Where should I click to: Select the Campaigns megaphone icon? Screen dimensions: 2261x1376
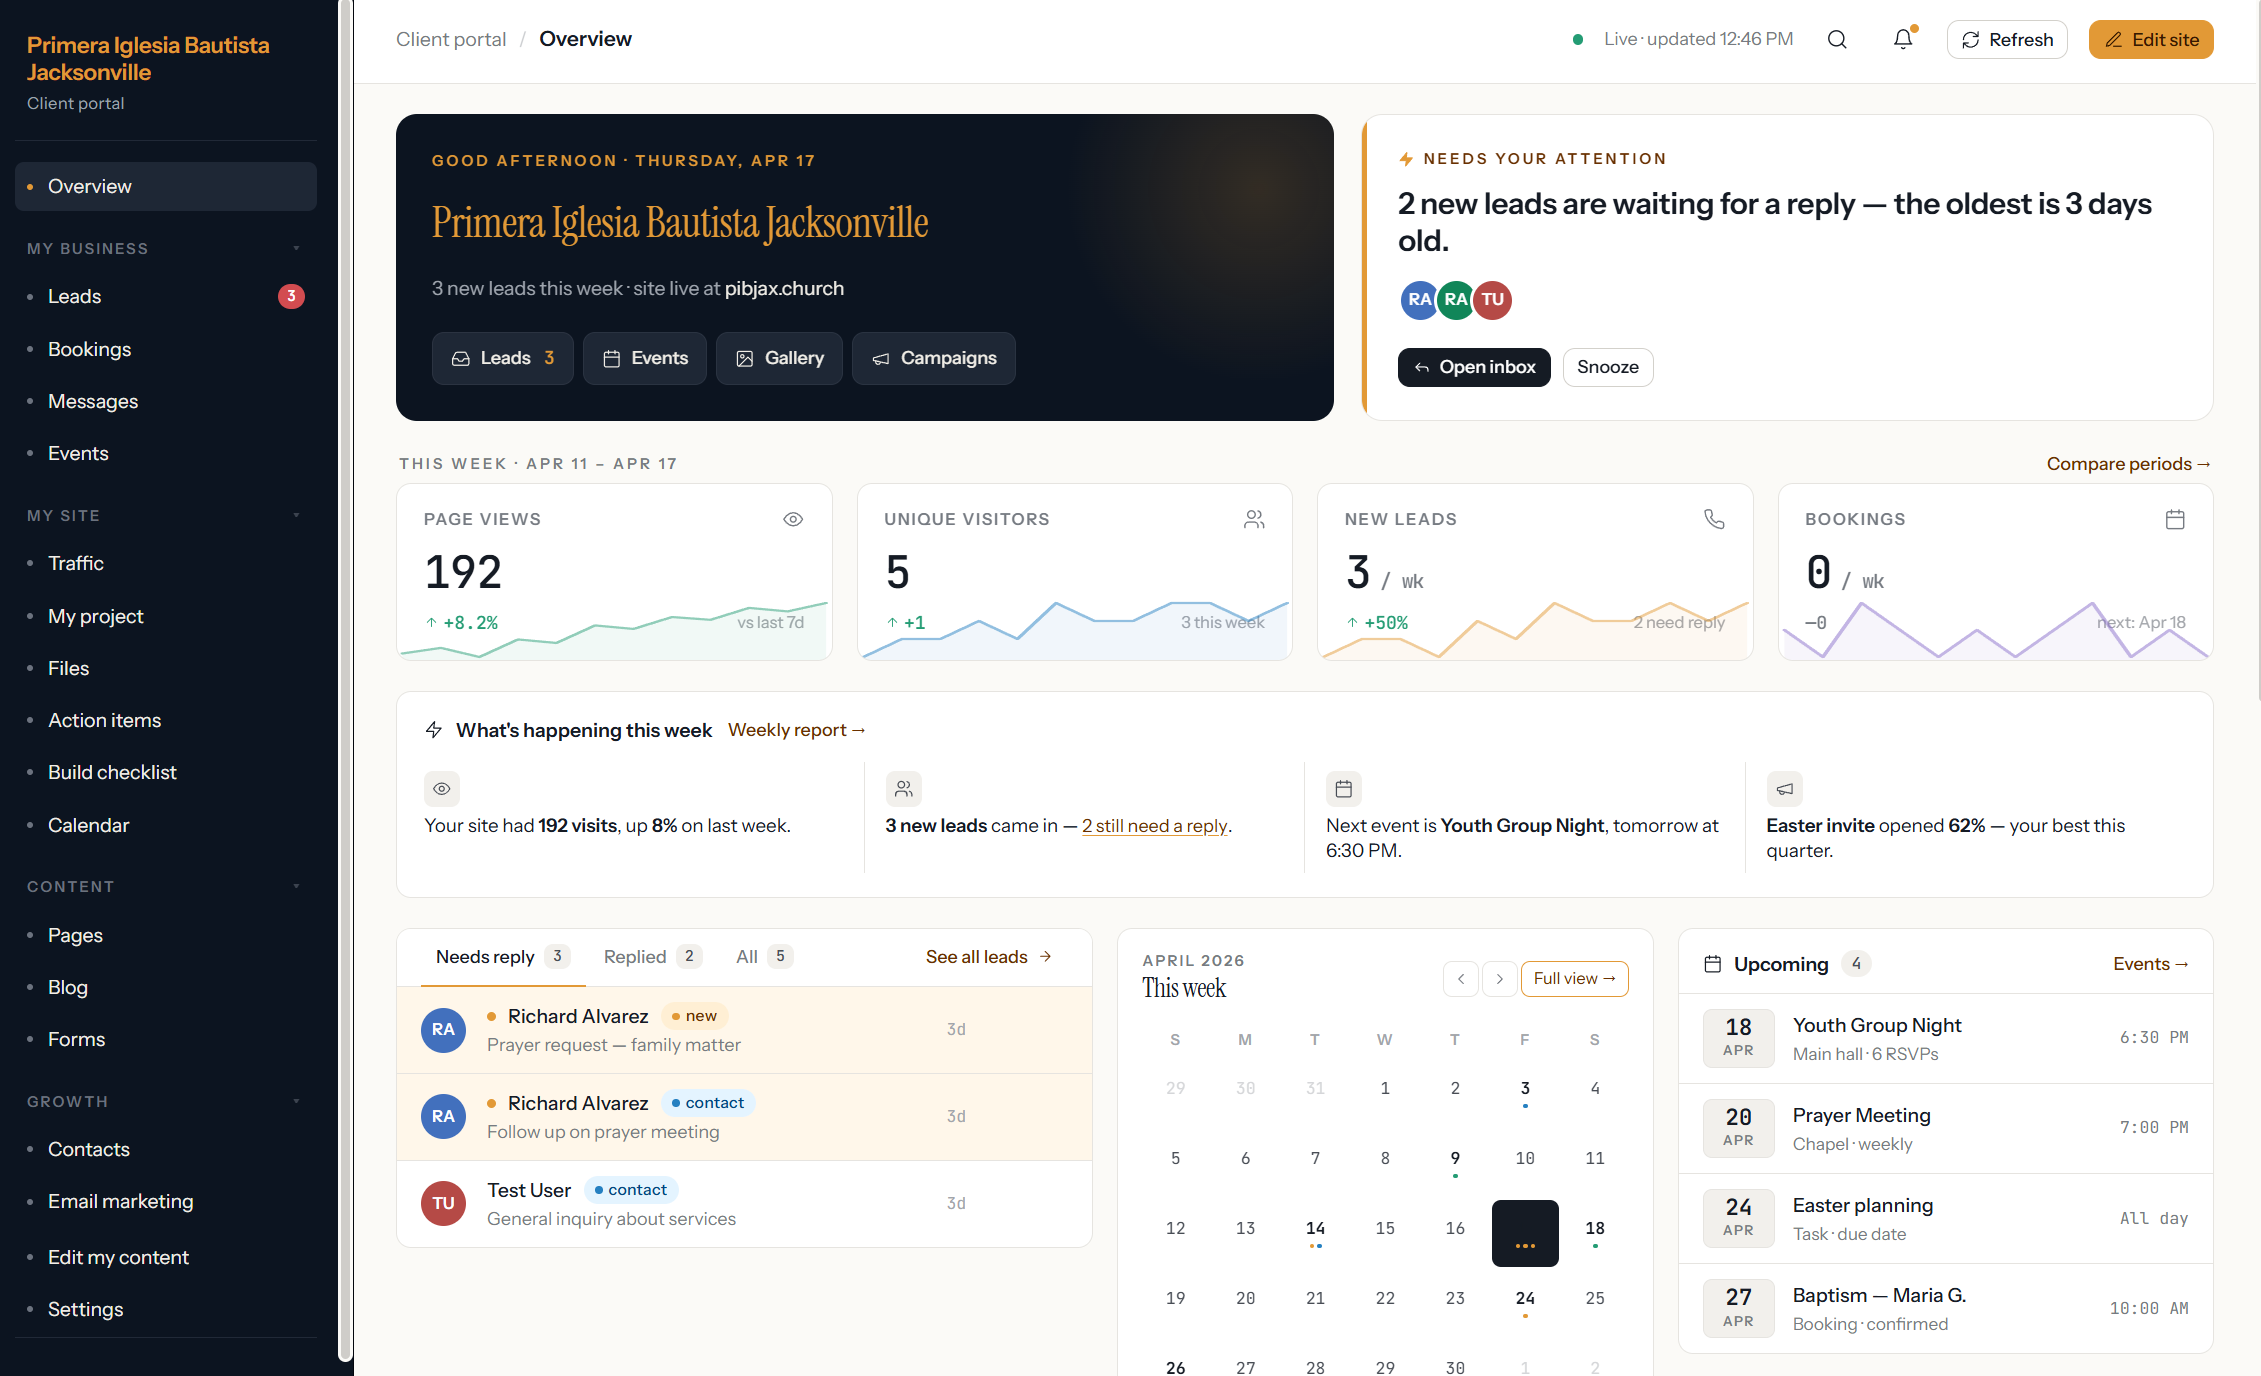pos(880,358)
